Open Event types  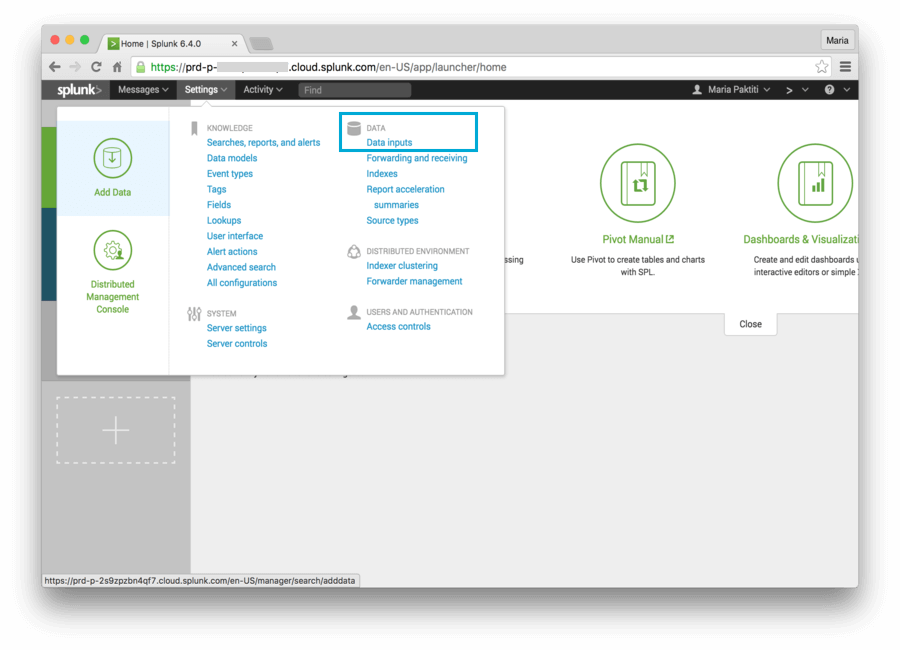pyautogui.click(x=230, y=173)
